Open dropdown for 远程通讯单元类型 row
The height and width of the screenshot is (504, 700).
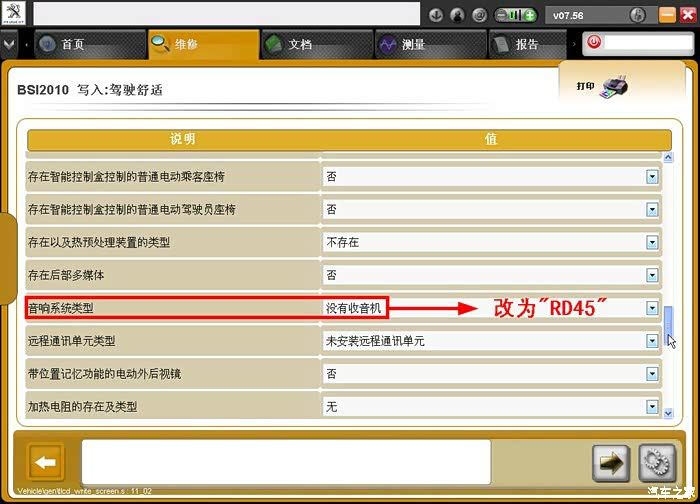[652, 341]
